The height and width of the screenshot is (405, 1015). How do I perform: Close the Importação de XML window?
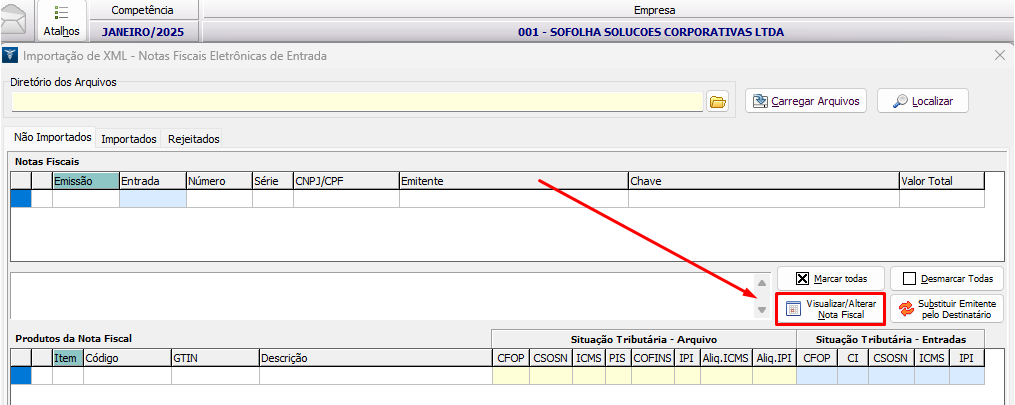(999, 57)
